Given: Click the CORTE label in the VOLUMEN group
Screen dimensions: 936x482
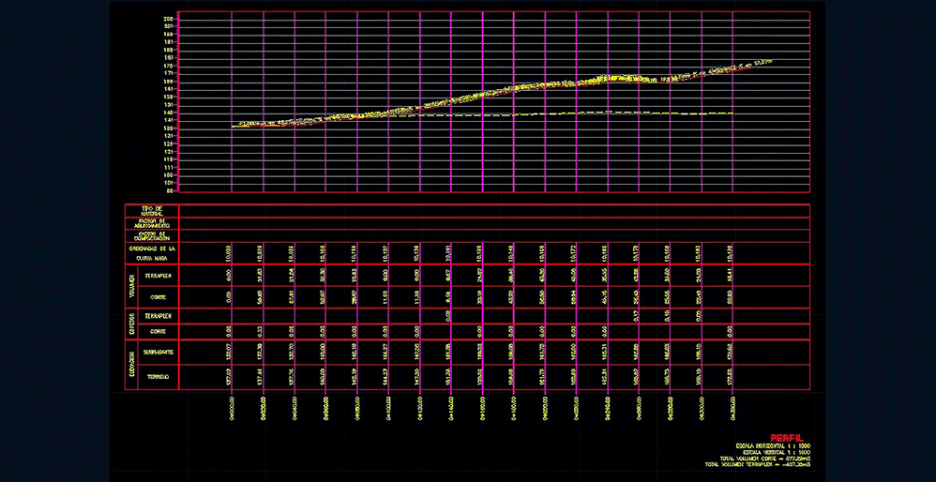Looking at the screenshot, I should pyautogui.click(x=158, y=298).
